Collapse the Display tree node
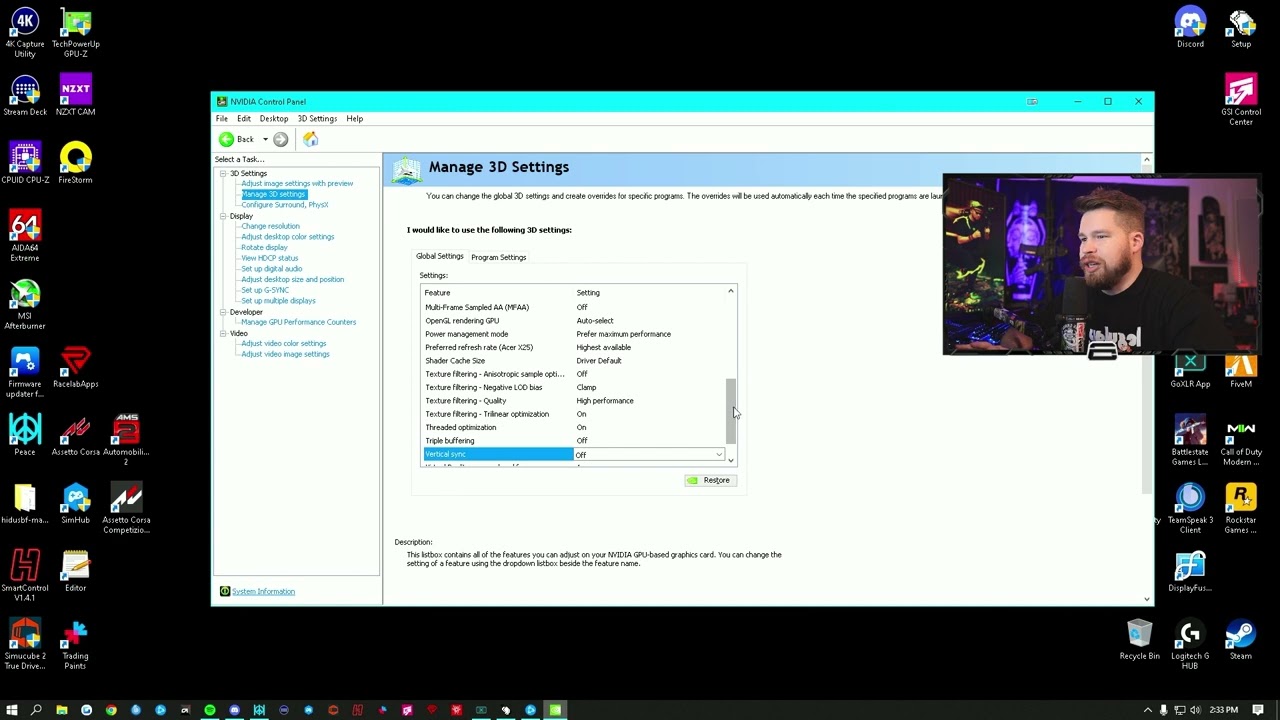Image resolution: width=1280 pixels, height=720 pixels. pyautogui.click(x=223, y=216)
